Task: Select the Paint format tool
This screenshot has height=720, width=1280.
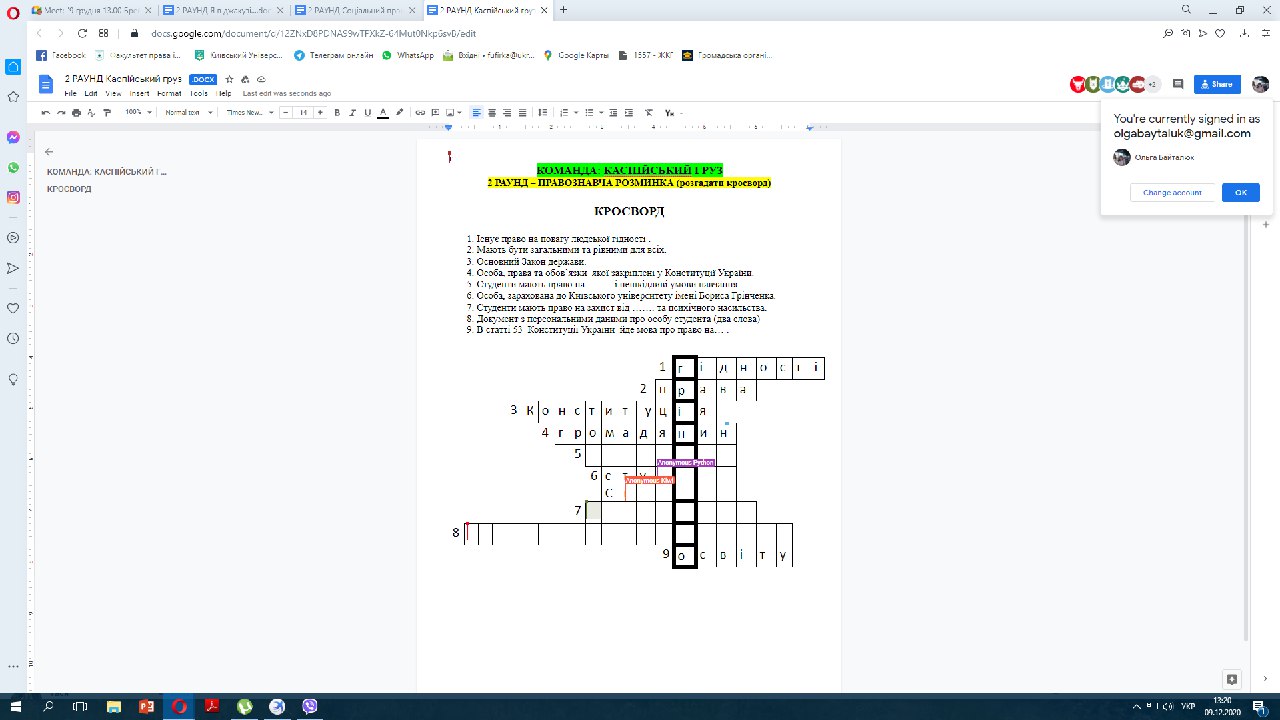Action: tap(106, 113)
